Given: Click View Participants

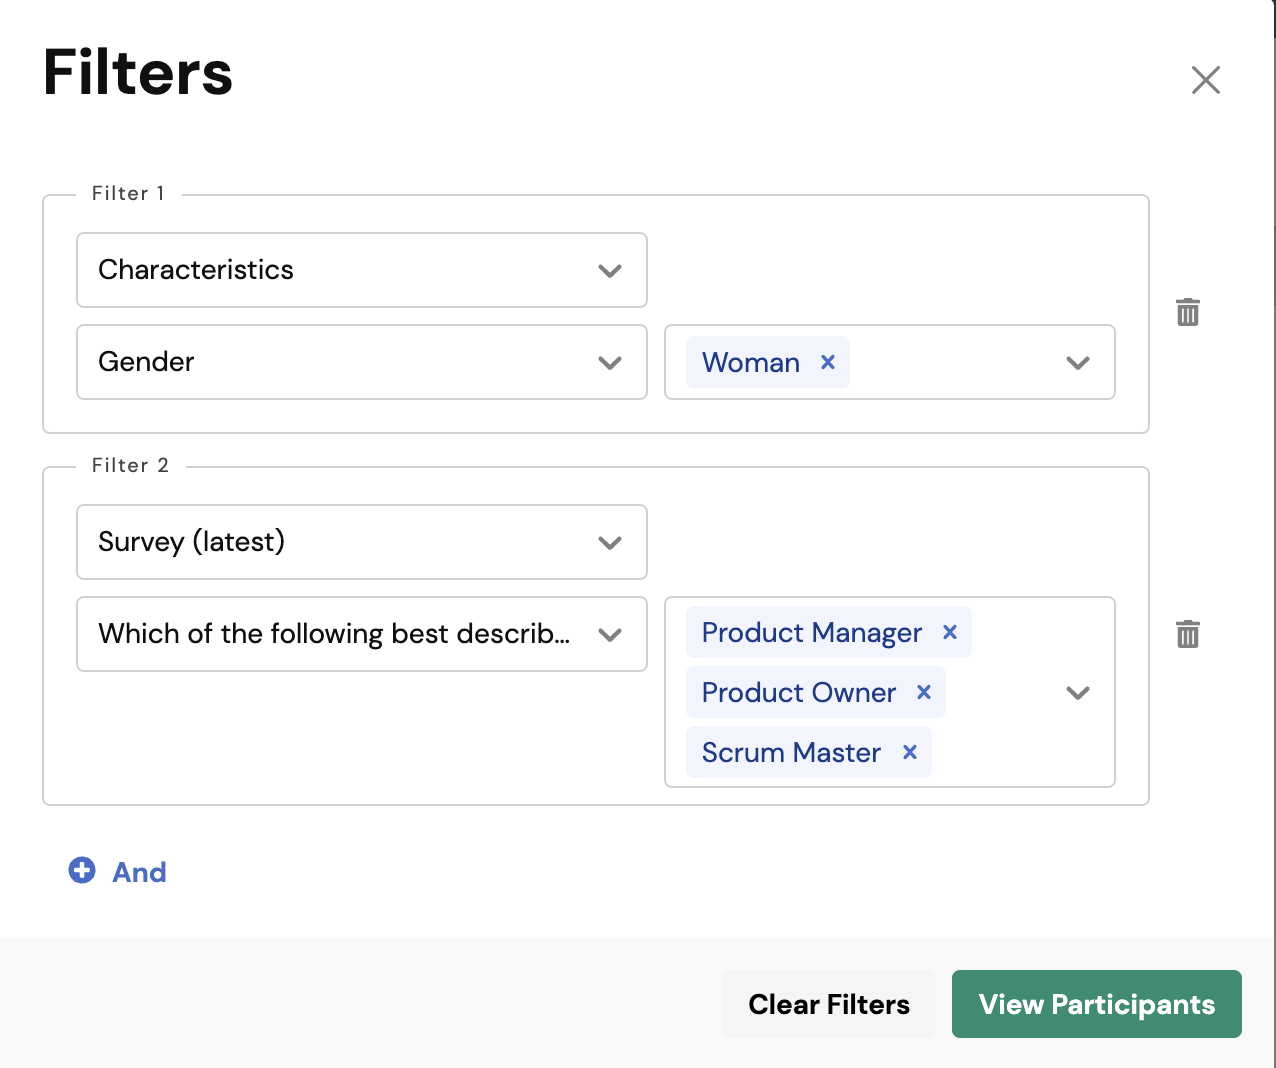Looking at the screenshot, I should [x=1096, y=1004].
